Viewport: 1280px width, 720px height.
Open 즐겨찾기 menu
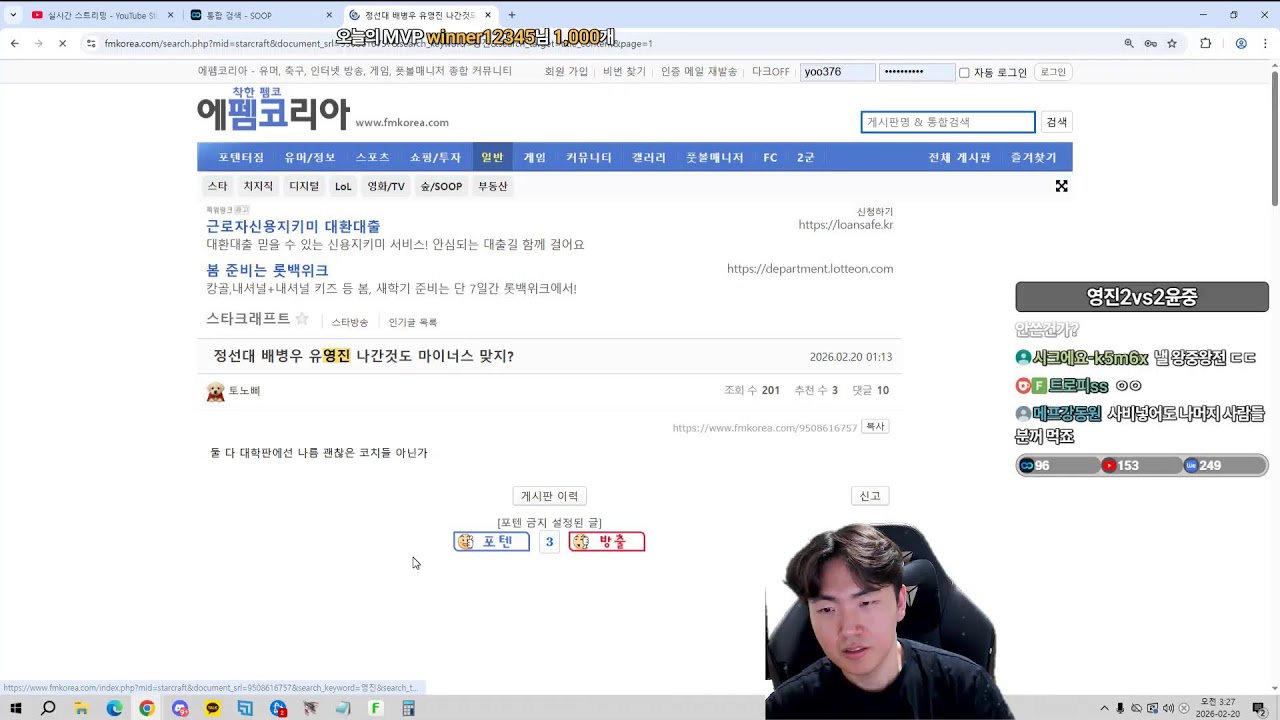(1034, 157)
